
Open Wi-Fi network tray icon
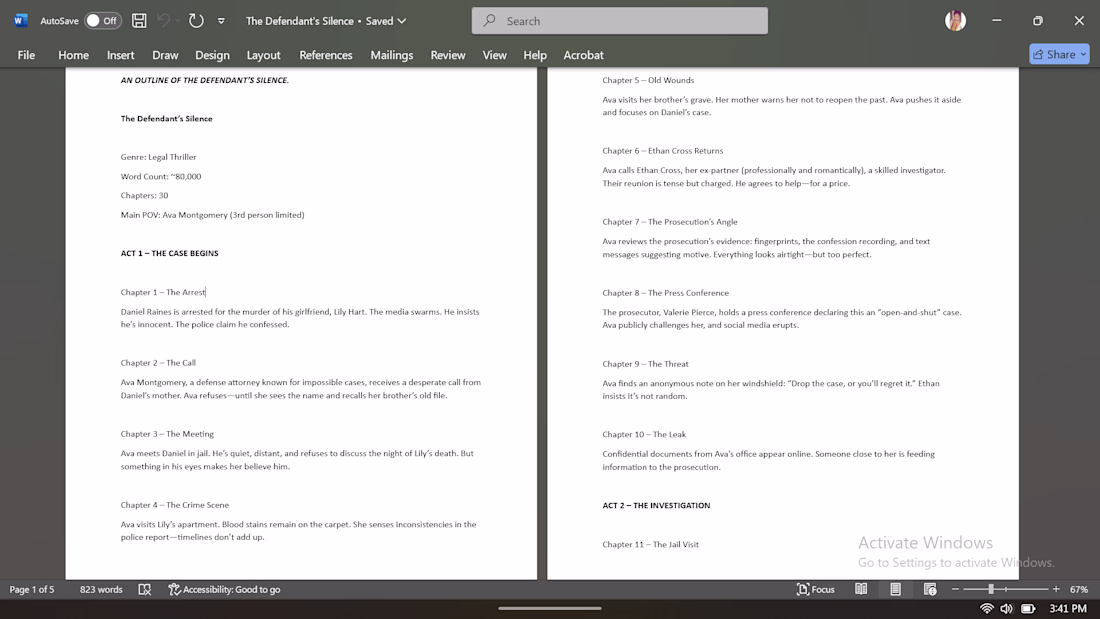pos(986,608)
